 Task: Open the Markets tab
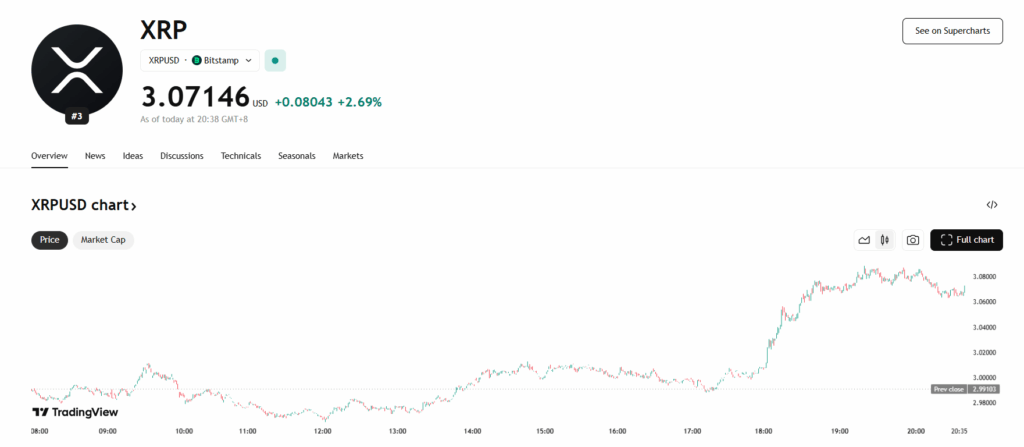tap(348, 156)
